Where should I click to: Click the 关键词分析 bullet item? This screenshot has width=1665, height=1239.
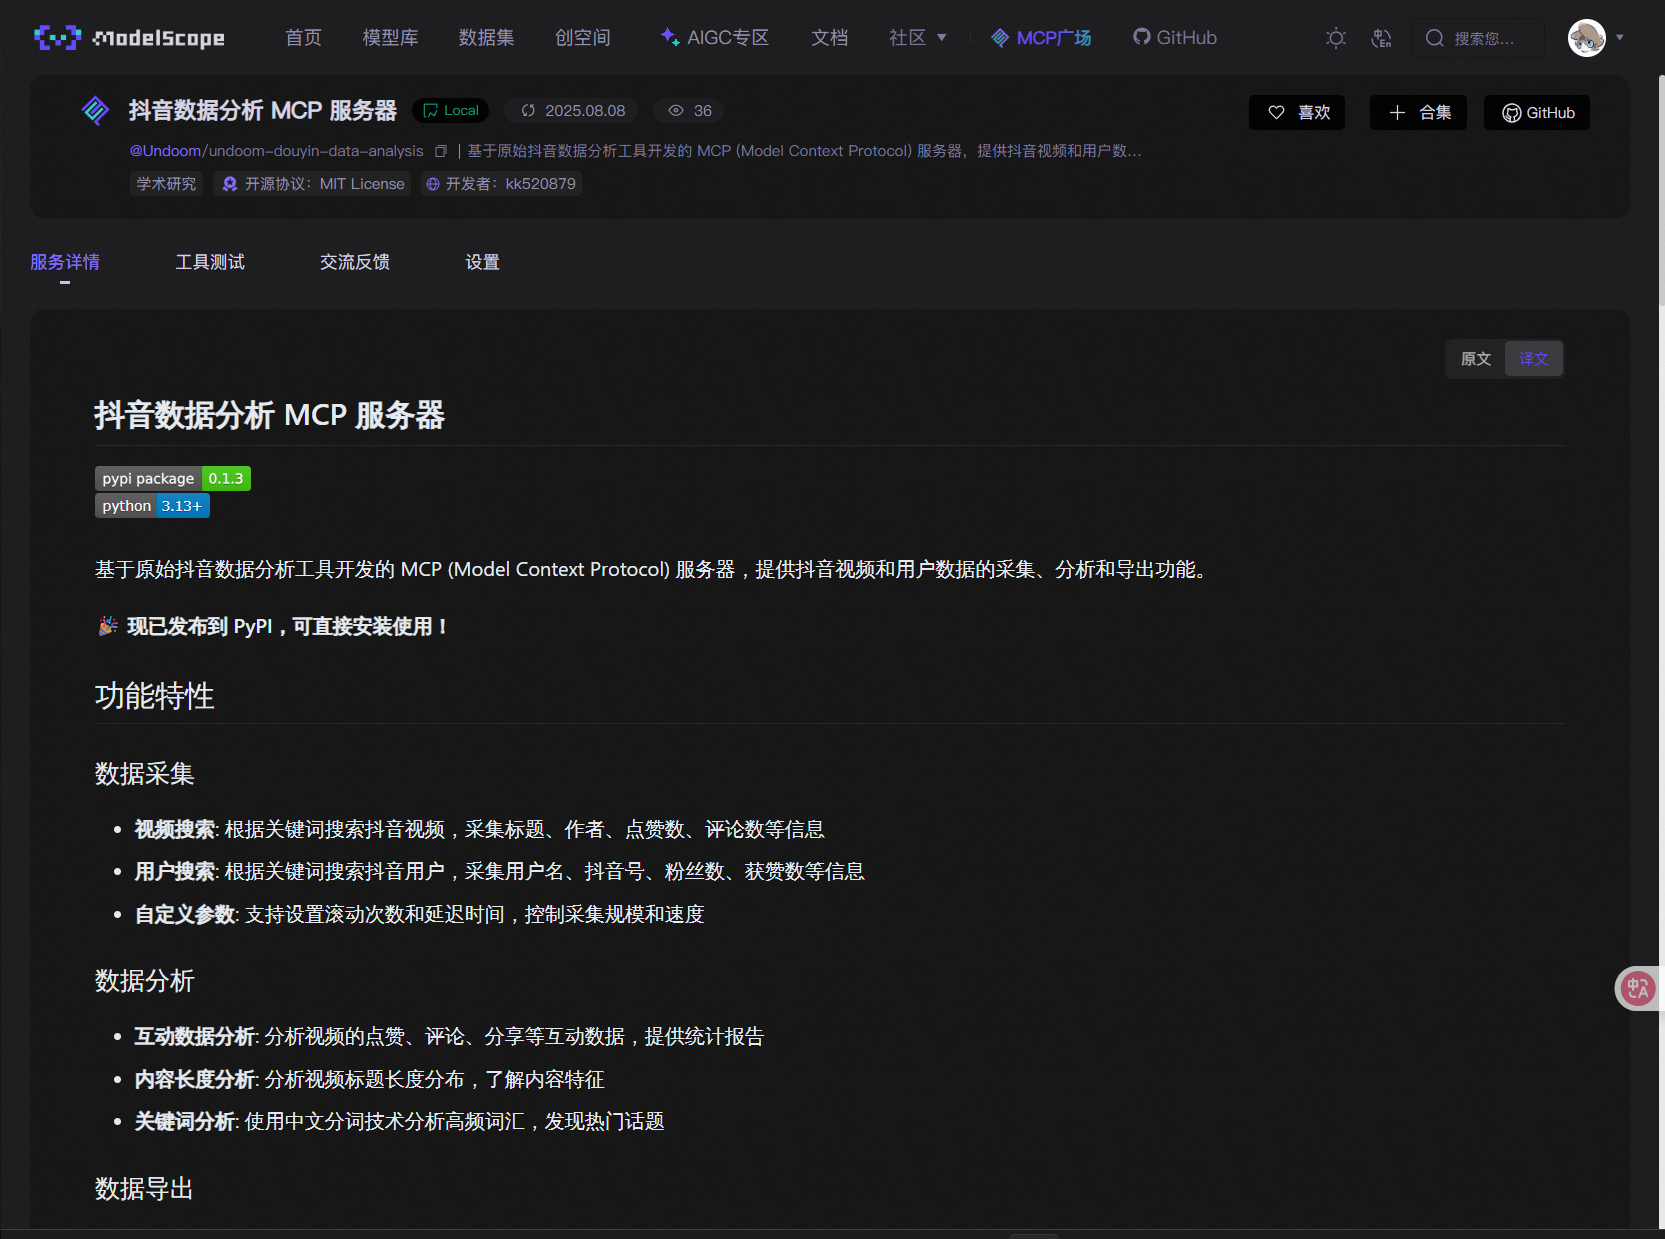pyautogui.click(x=400, y=1122)
